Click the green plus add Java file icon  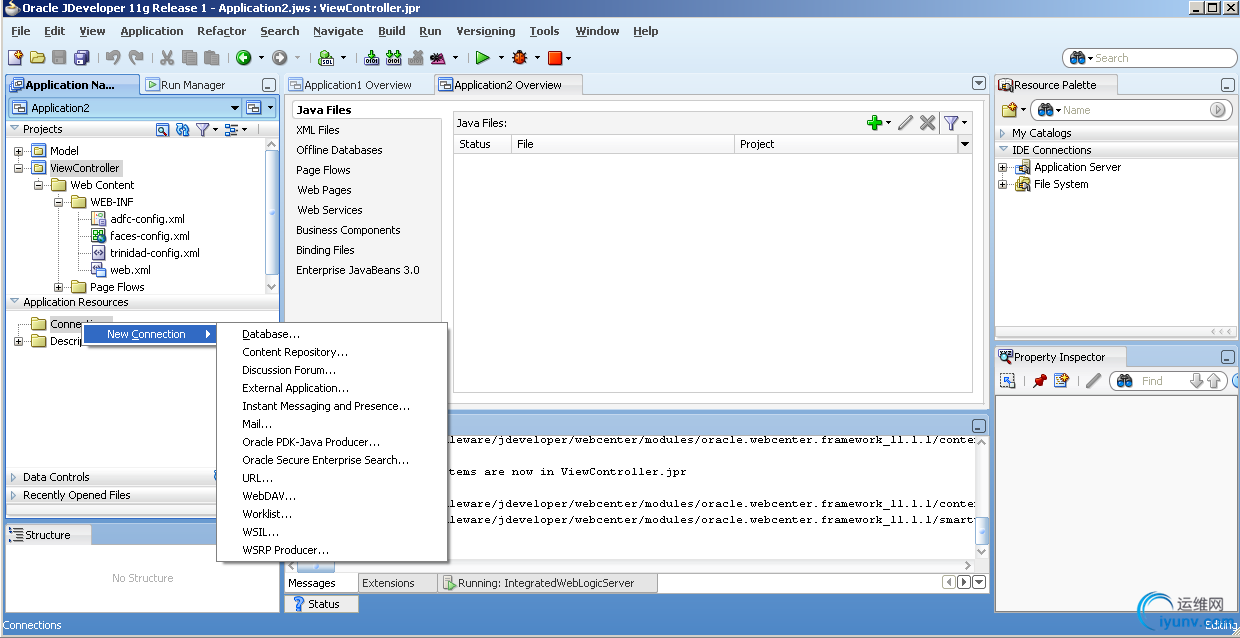coord(874,122)
